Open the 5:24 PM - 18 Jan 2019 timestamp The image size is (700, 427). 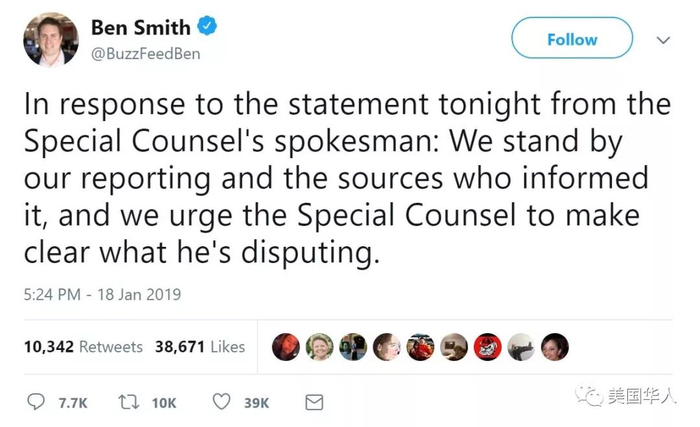[102, 294]
